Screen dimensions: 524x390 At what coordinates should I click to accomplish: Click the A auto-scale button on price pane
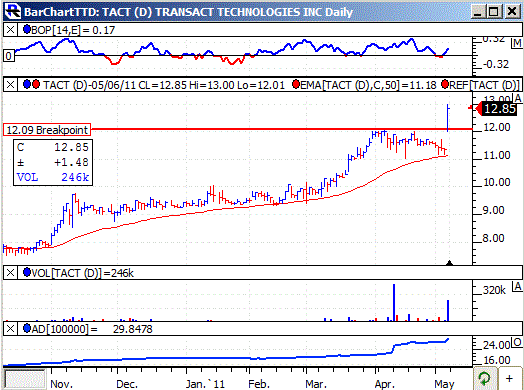coord(518,98)
